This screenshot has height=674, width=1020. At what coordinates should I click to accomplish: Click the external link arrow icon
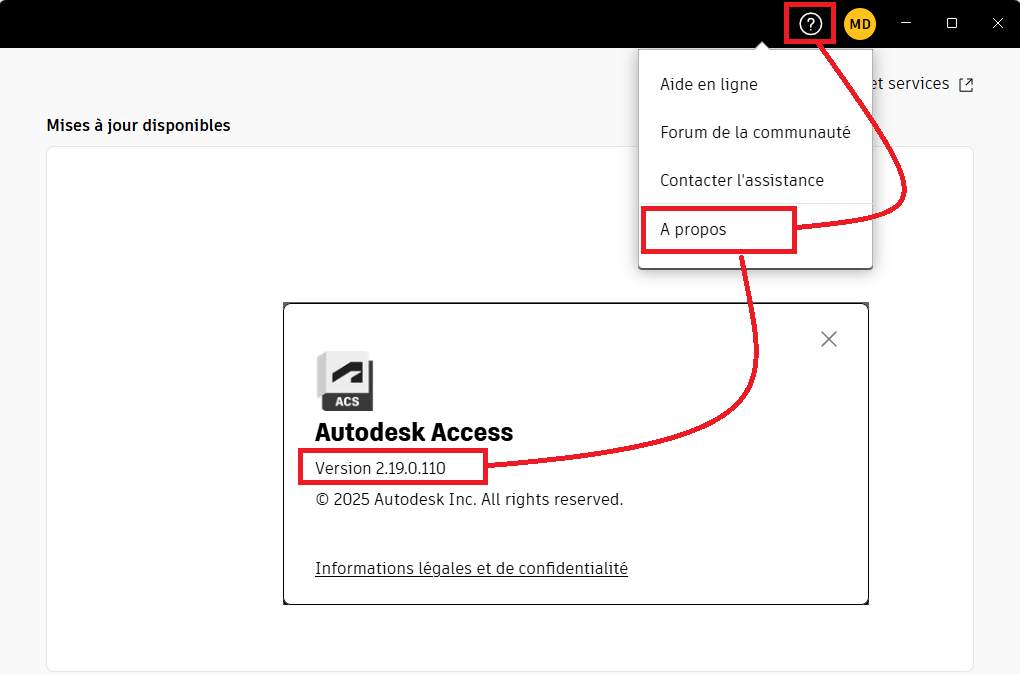[966, 85]
